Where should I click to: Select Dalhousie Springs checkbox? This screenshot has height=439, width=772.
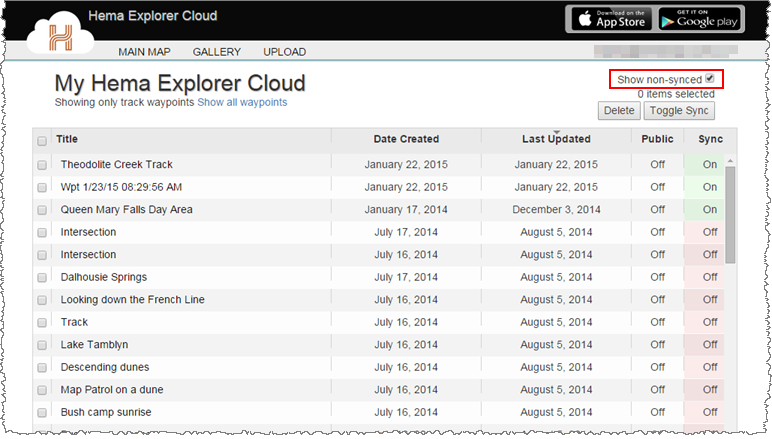pos(42,278)
